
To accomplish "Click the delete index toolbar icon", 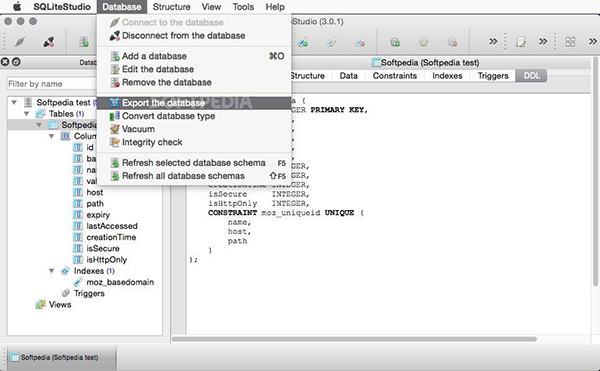I will 360,42.
